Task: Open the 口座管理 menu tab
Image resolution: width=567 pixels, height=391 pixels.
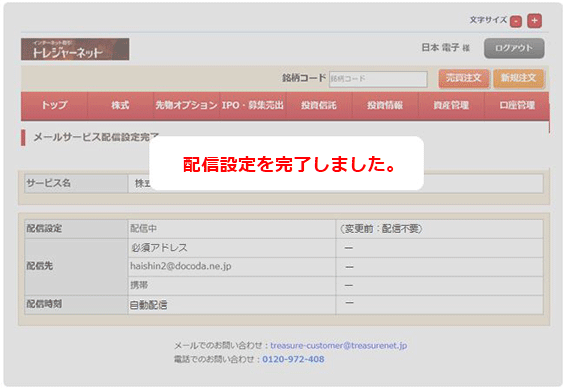Action: [x=517, y=105]
